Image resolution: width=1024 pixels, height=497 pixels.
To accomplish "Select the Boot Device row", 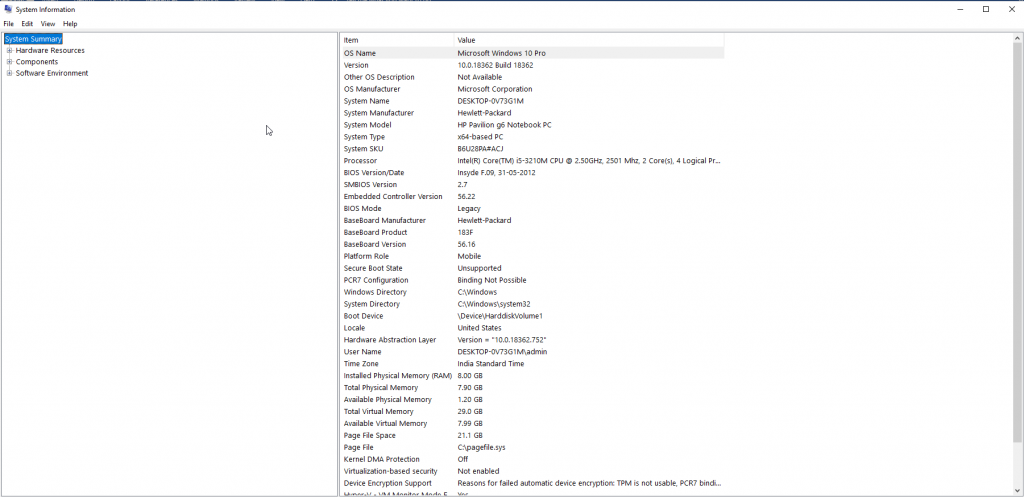I will [x=532, y=316].
